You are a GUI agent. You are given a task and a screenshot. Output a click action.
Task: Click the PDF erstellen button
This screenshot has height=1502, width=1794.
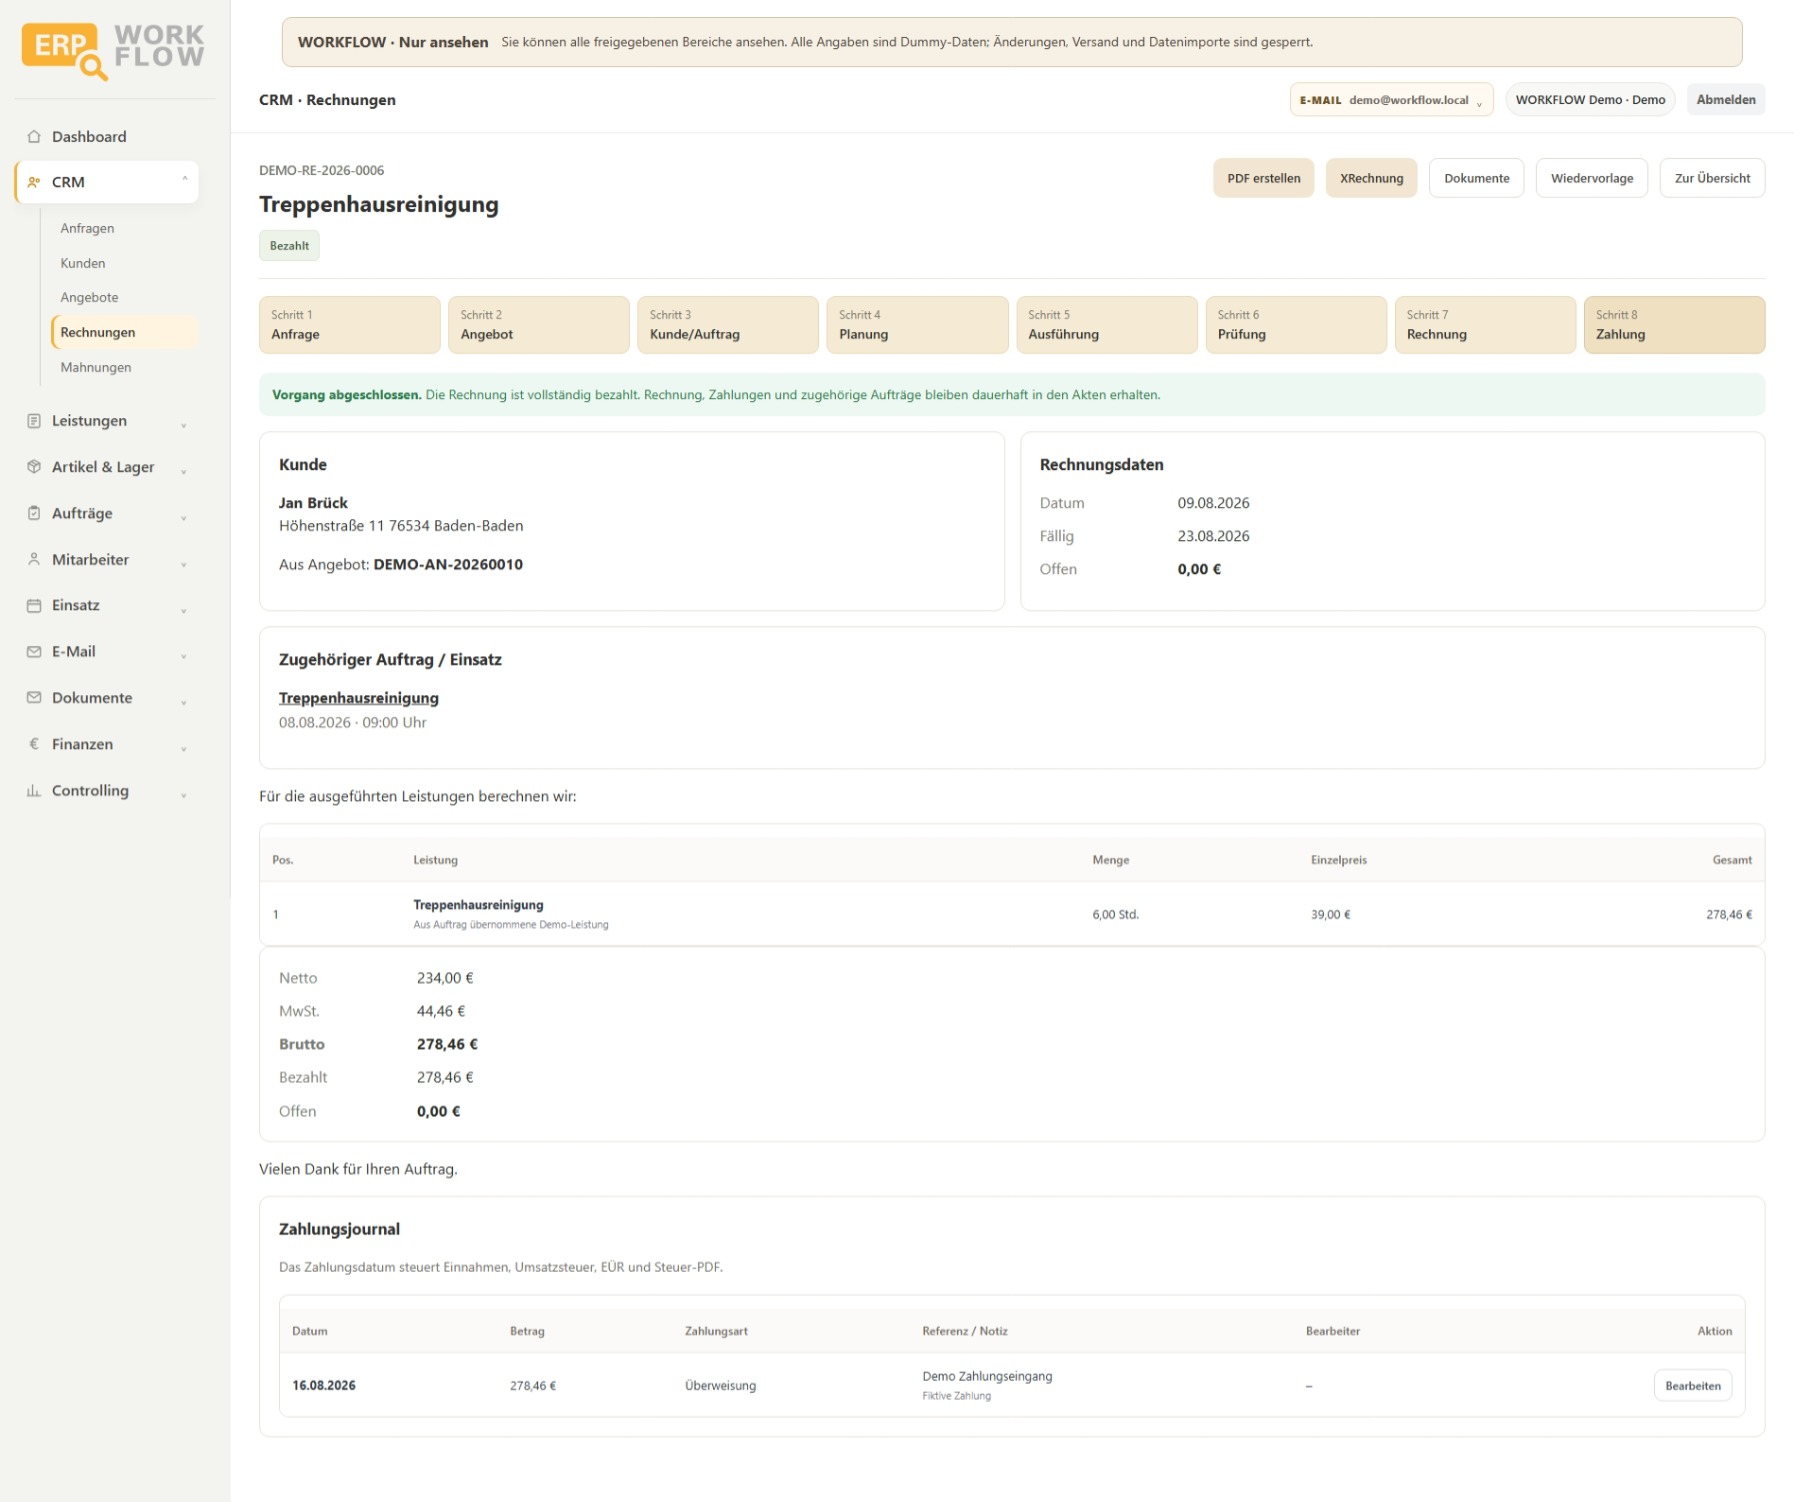pyautogui.click(x=1263, y=178)
